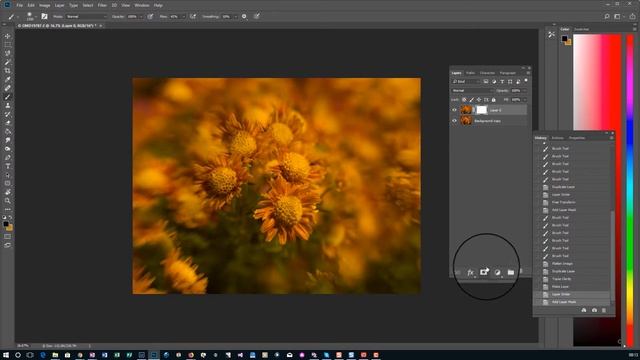Screen dimensions: 640x360
Task: Open brush Opacity slider arrow
Action: [x=141, y=16]
